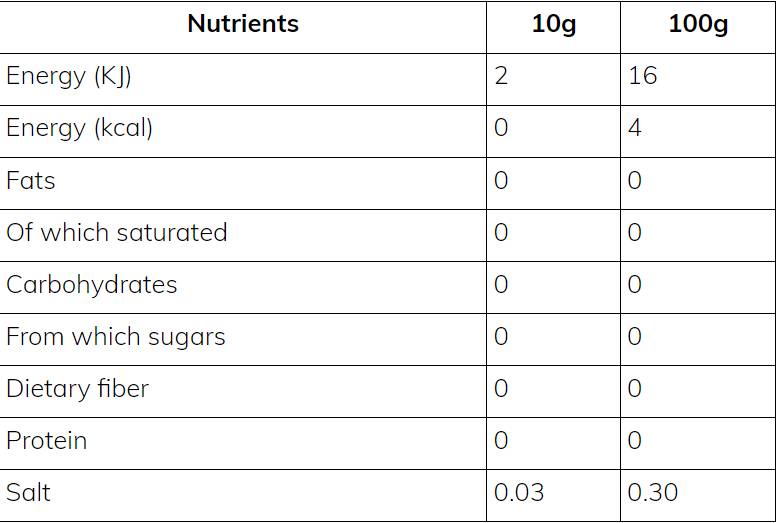Select the Energy (kcal) row label
Image resolution: width=783 pixels, height=523 pixels.
tap(79, 128)
